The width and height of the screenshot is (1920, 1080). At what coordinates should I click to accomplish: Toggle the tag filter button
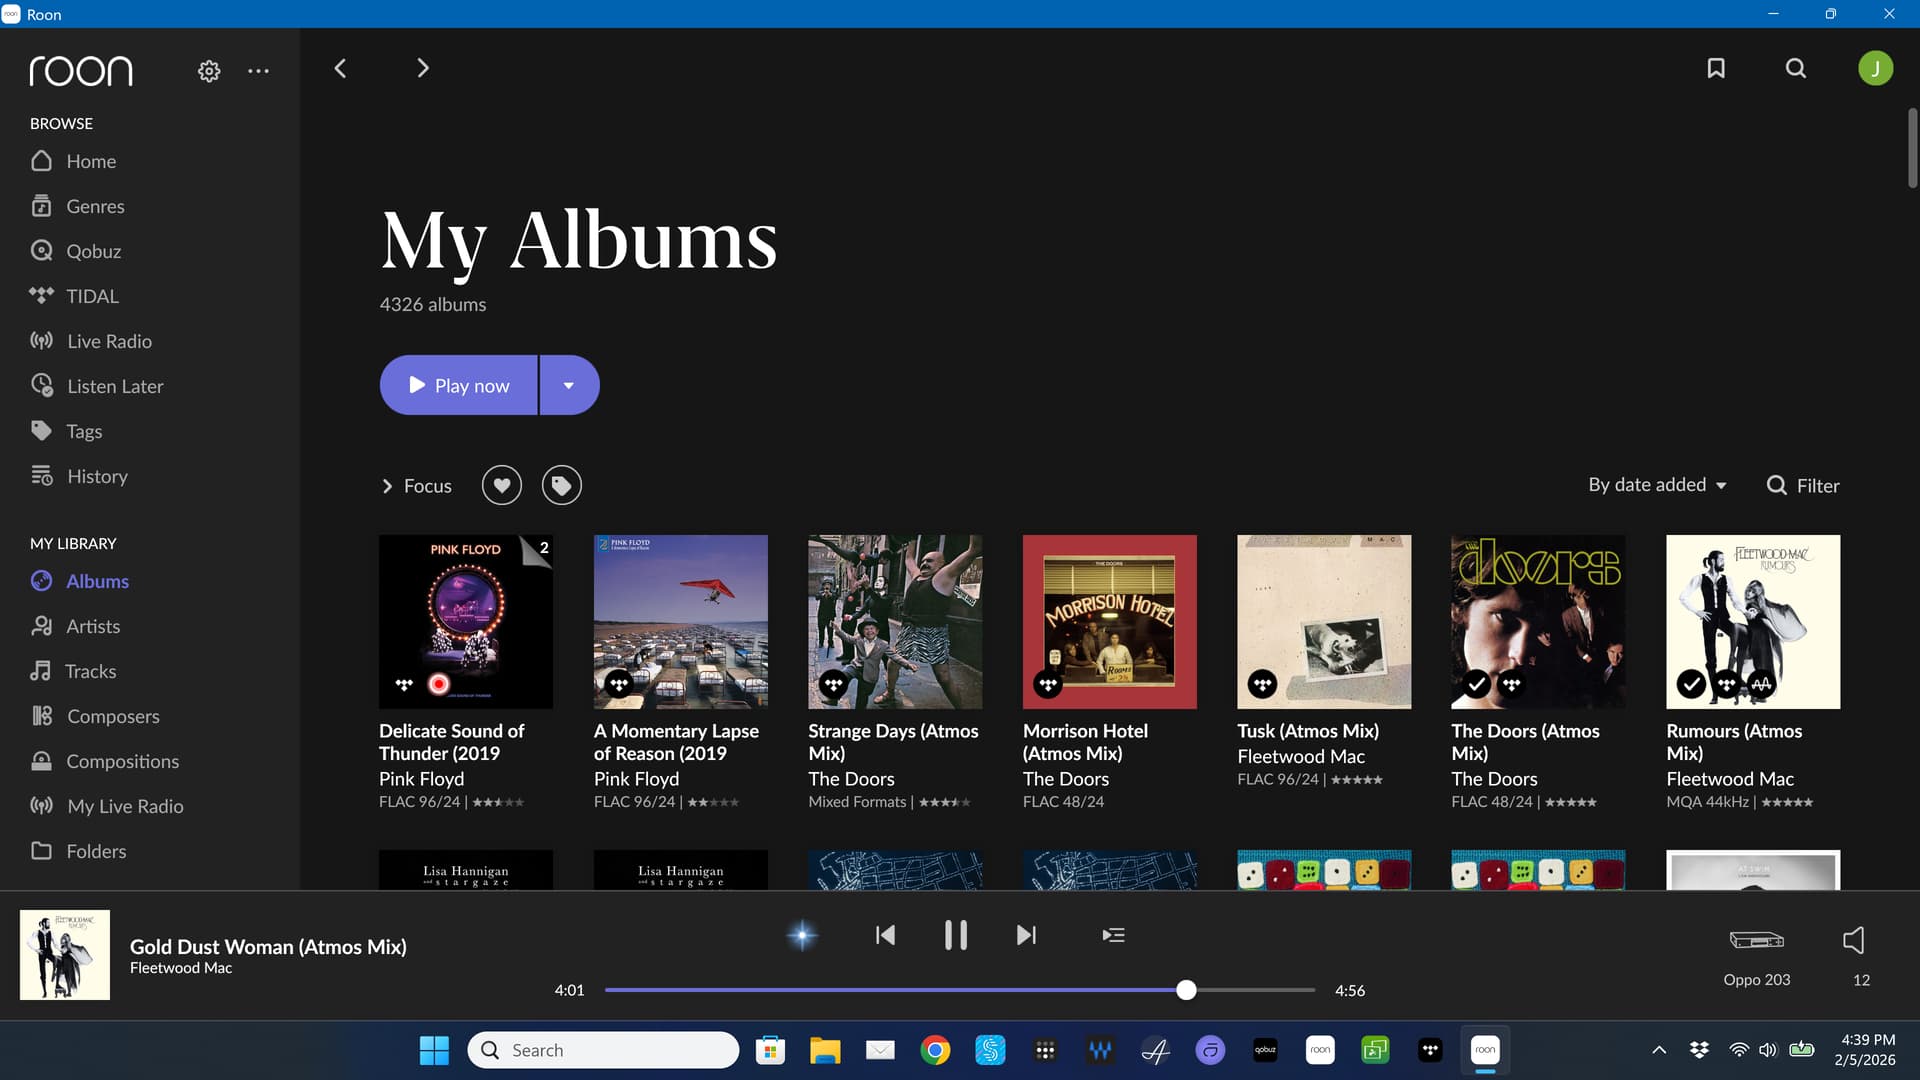tap(562, 485)
